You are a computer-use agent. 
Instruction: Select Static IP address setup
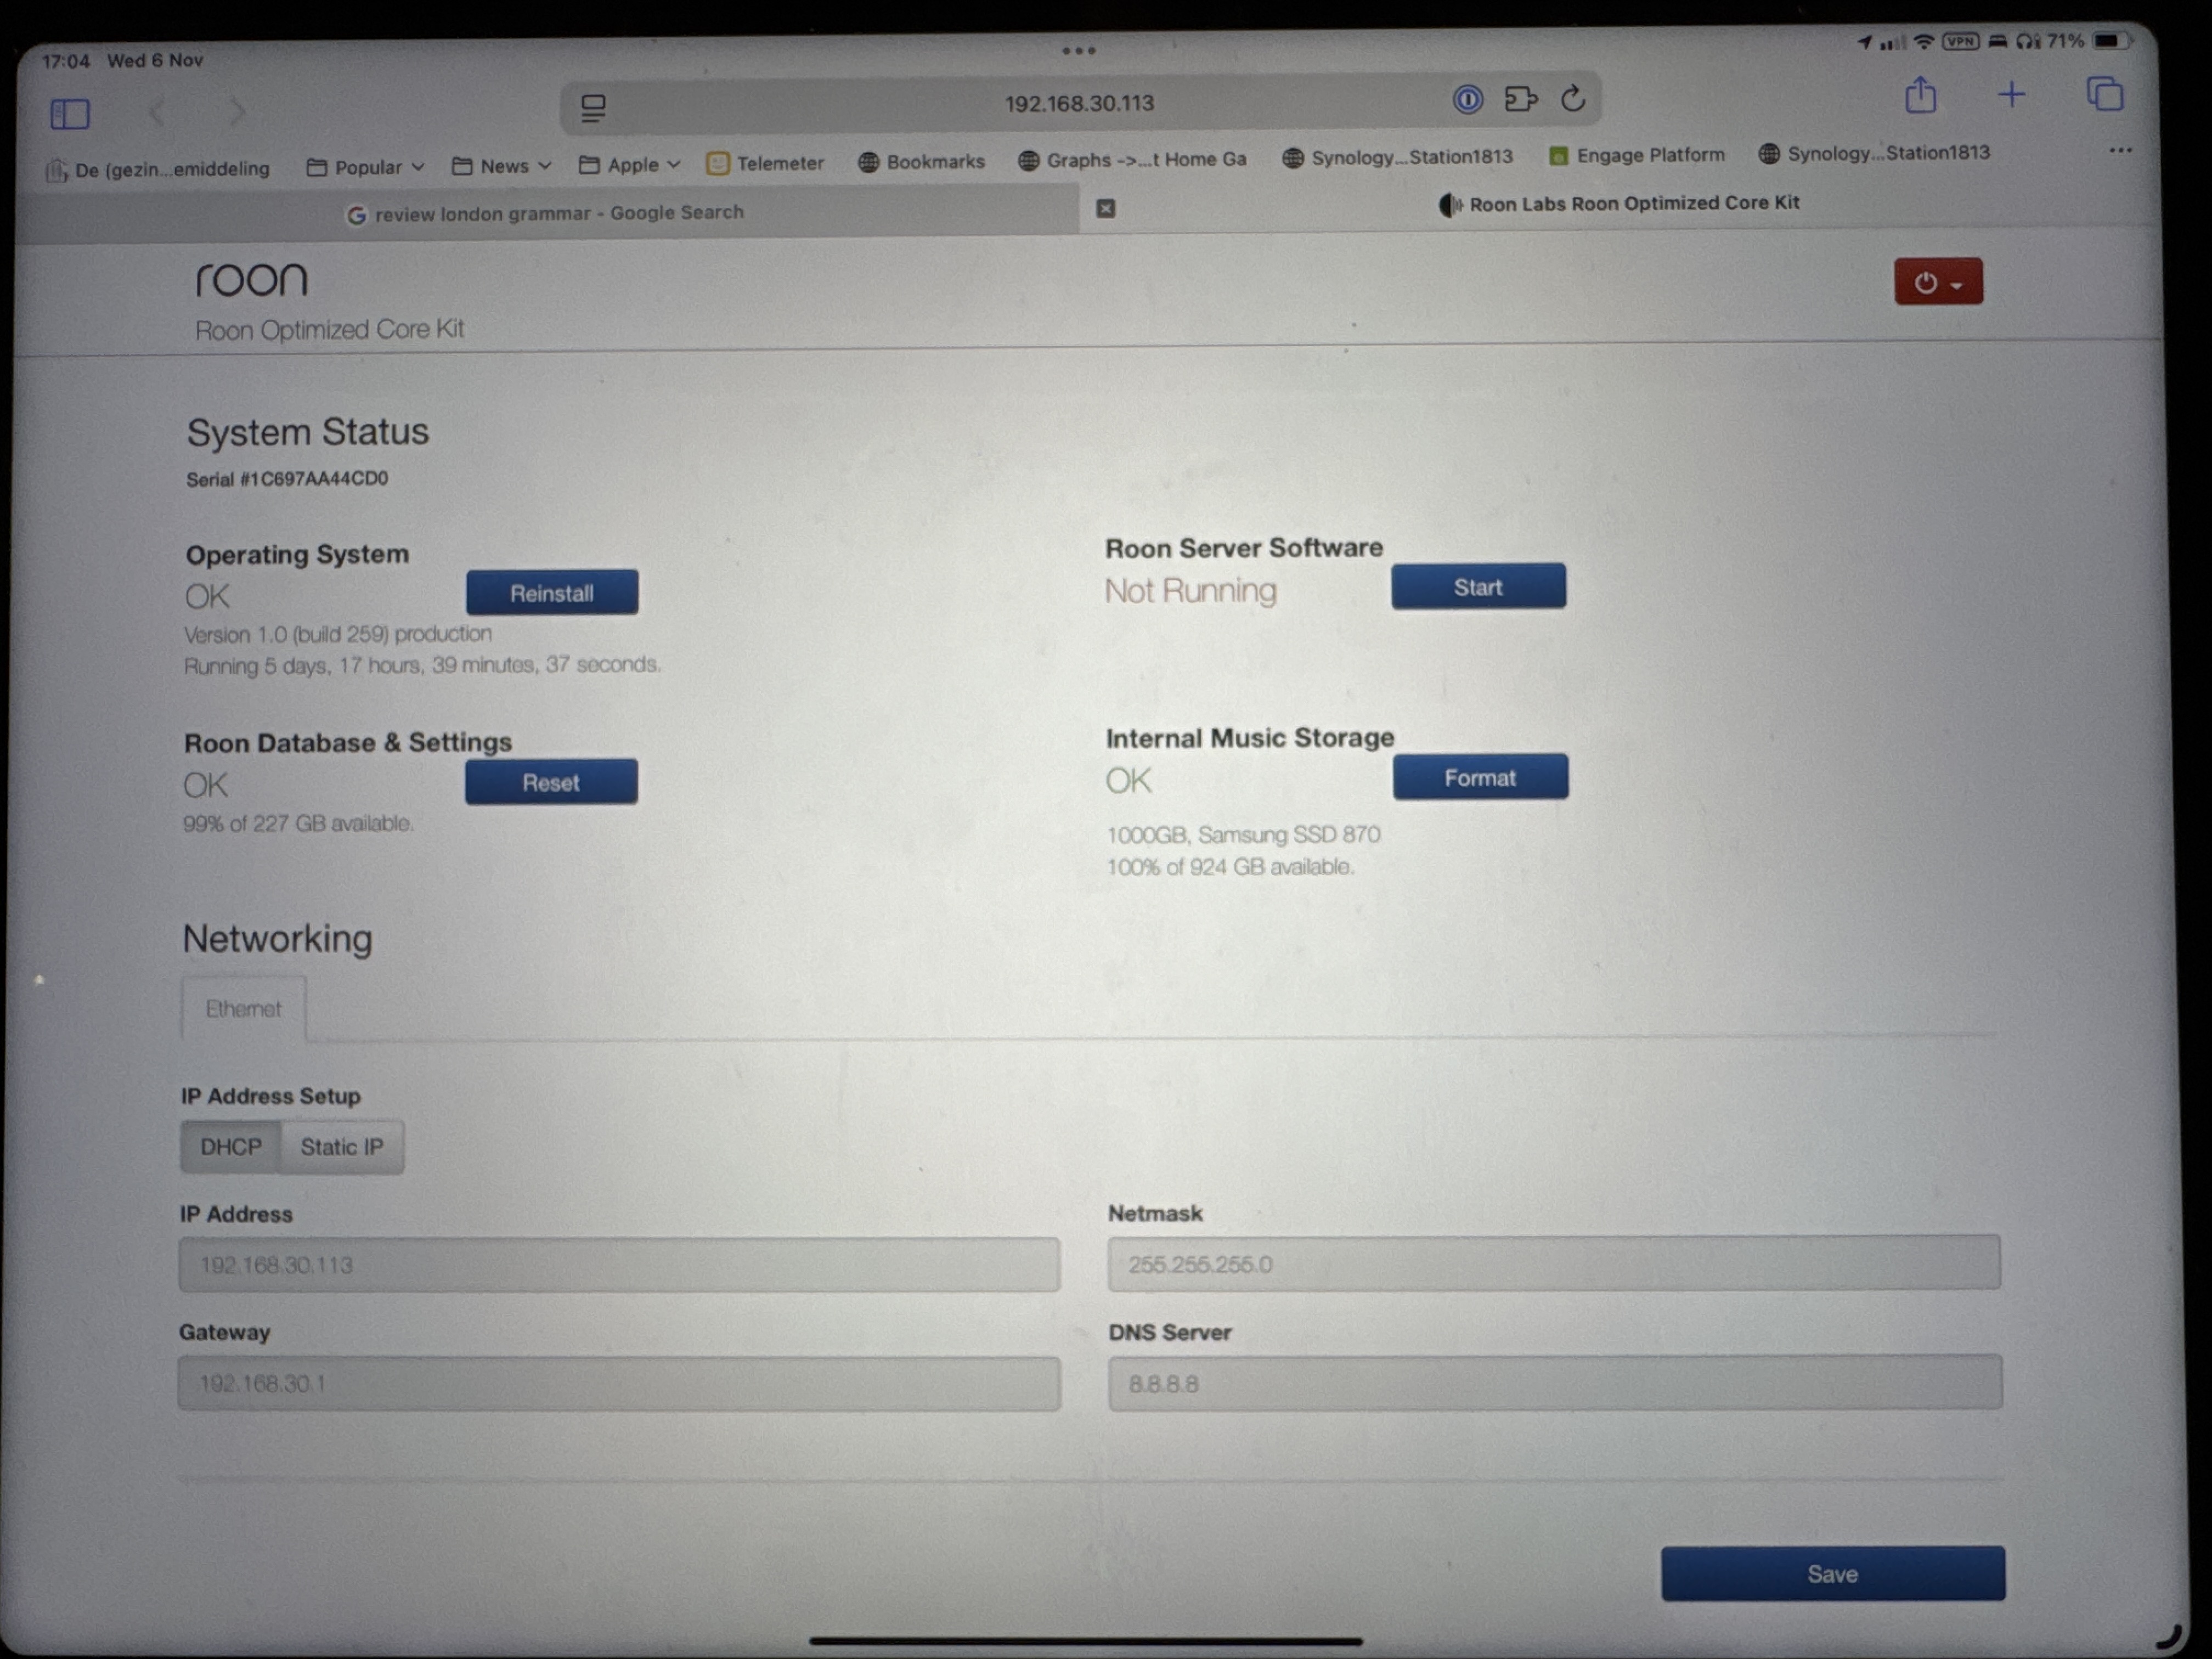(x=342, y=1147)
